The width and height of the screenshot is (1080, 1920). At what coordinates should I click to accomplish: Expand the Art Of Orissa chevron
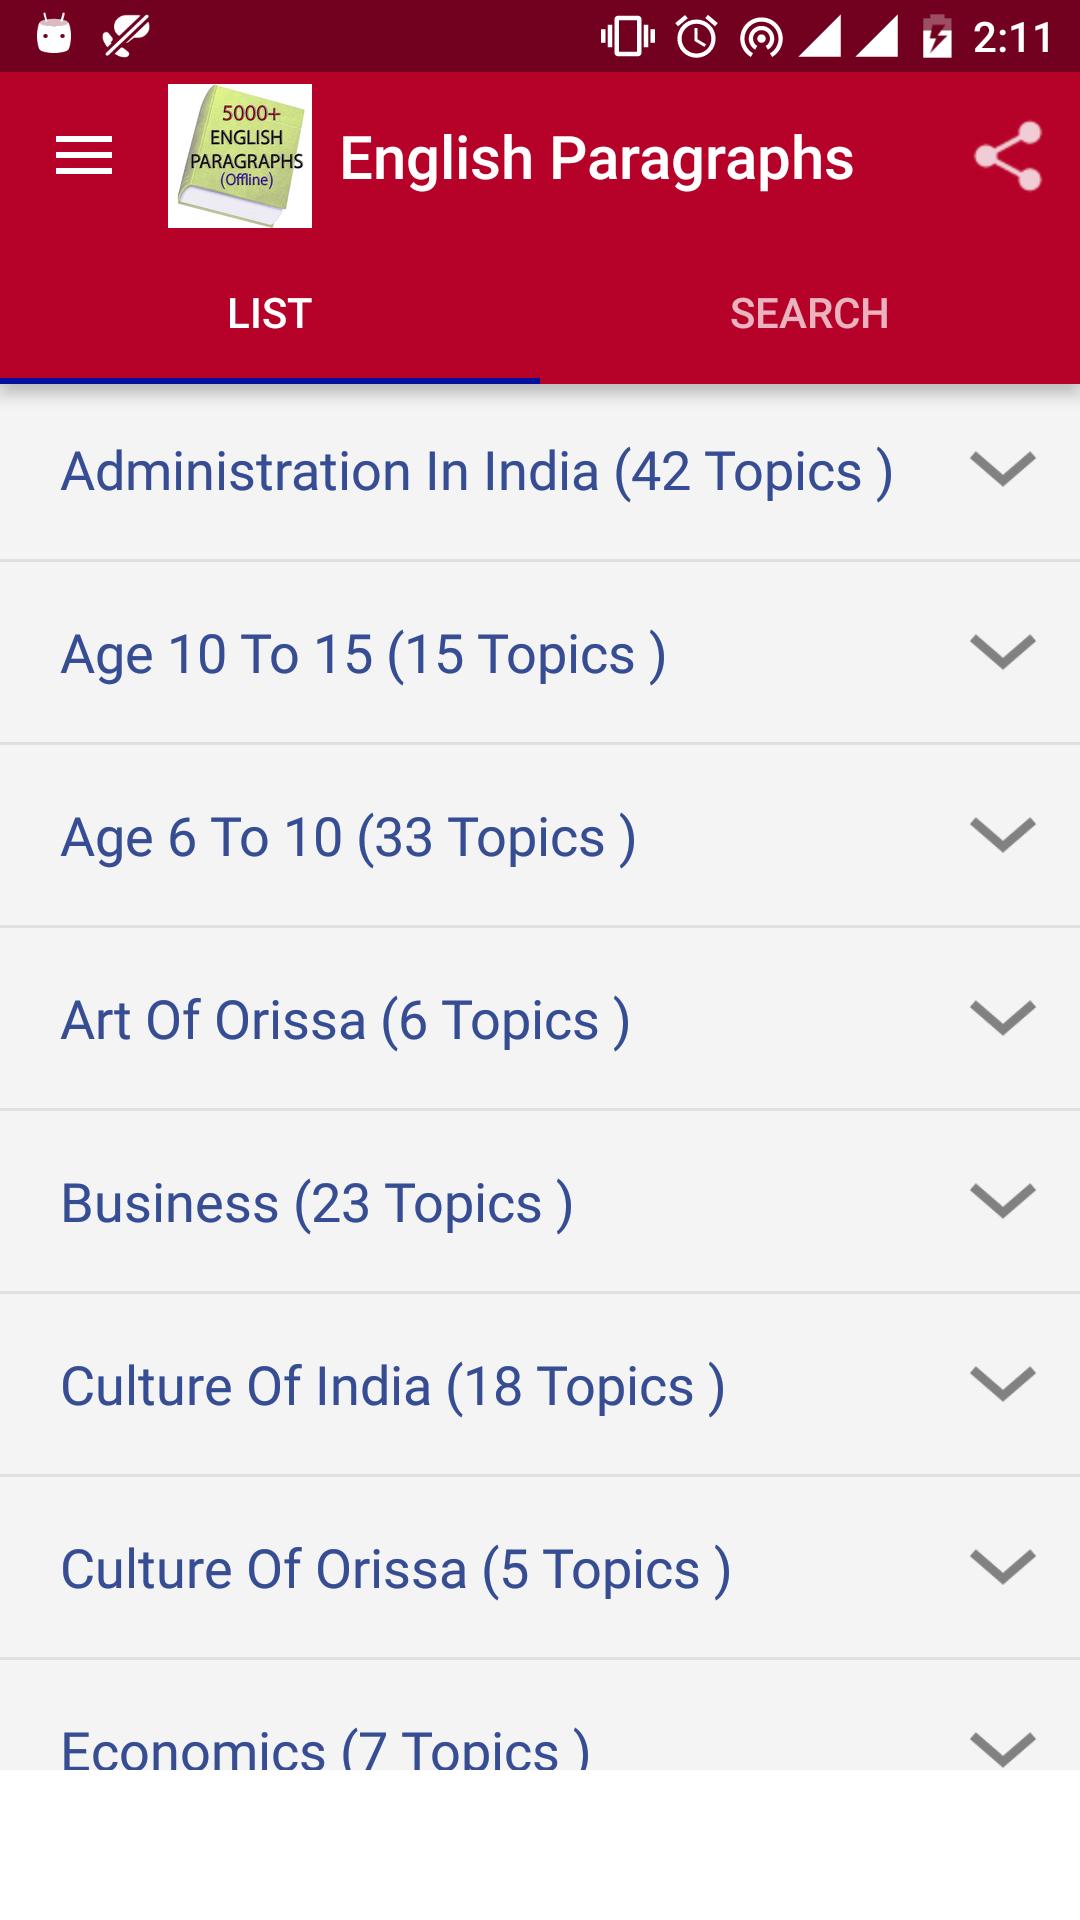(x=1003, y=1018)
